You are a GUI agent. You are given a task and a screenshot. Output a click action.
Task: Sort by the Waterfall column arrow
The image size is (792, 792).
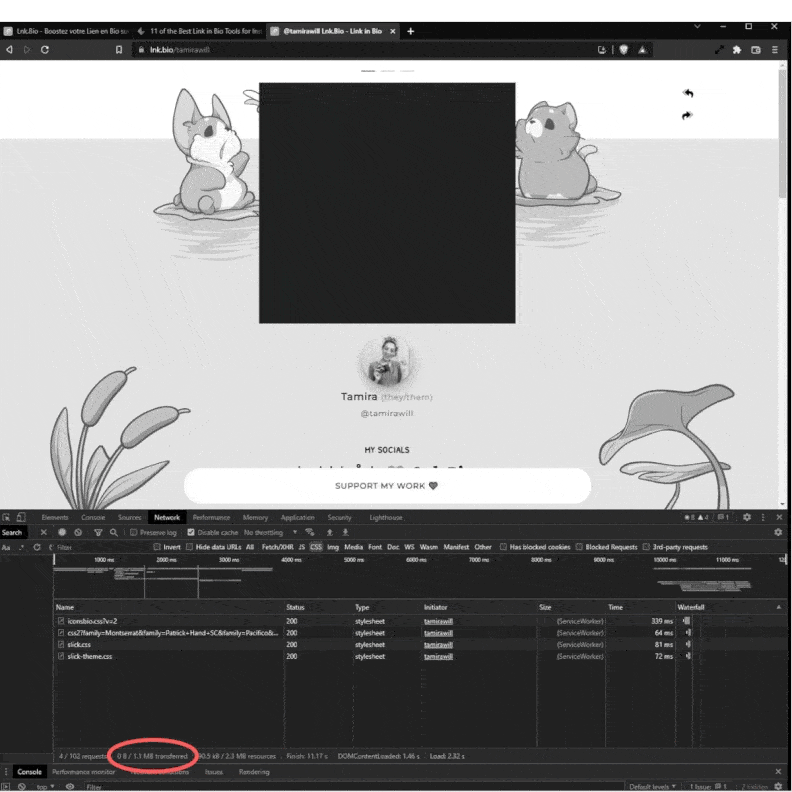coord(778,607)
